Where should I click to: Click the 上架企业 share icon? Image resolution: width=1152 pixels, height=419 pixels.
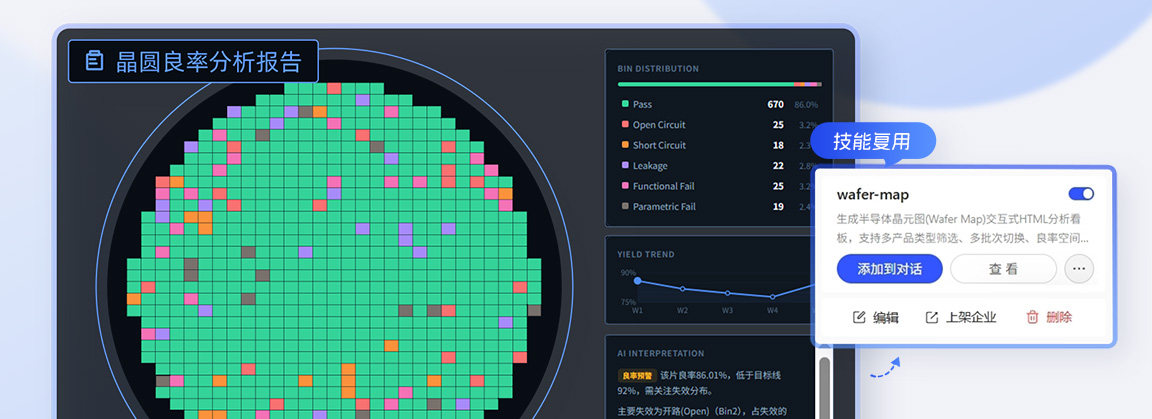[932, 318]
